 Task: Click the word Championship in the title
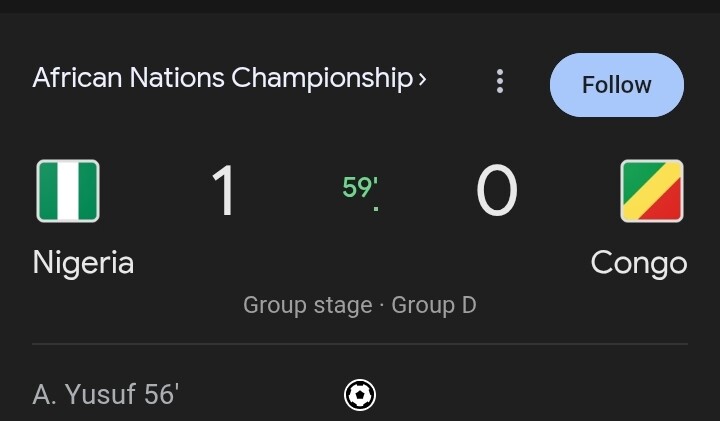point(322,79)
